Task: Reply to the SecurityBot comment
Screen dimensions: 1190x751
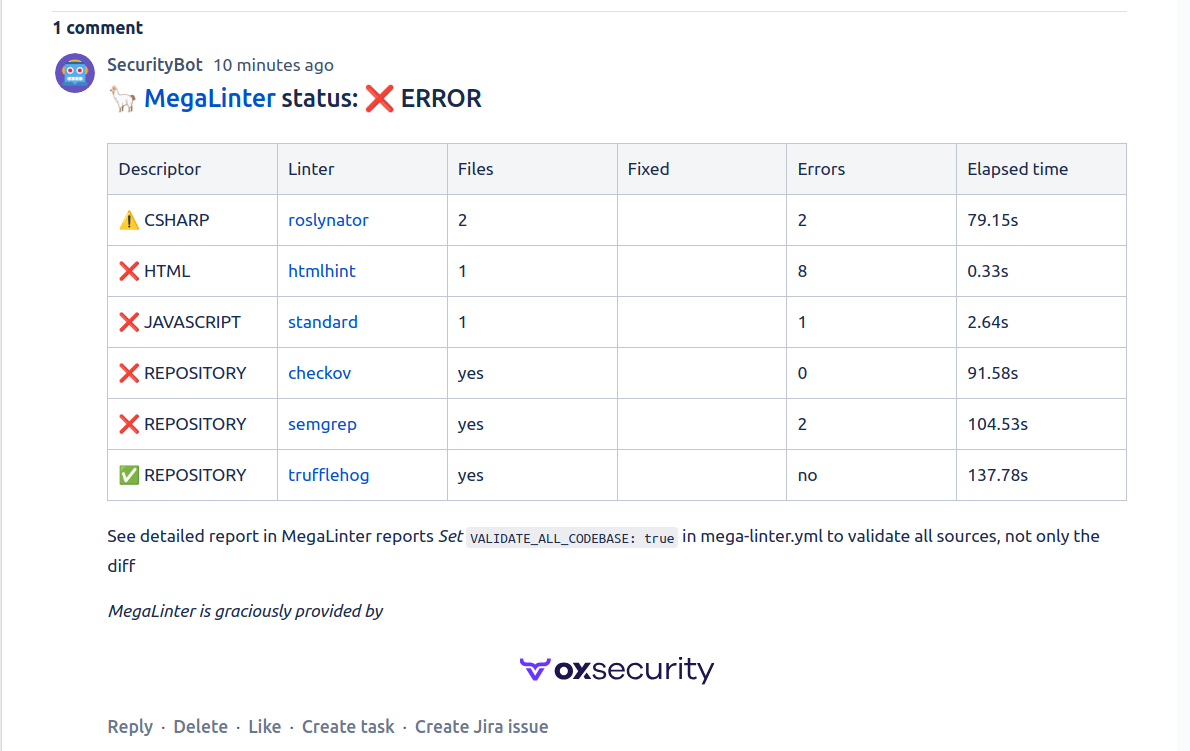Action: tap(130, 727)
